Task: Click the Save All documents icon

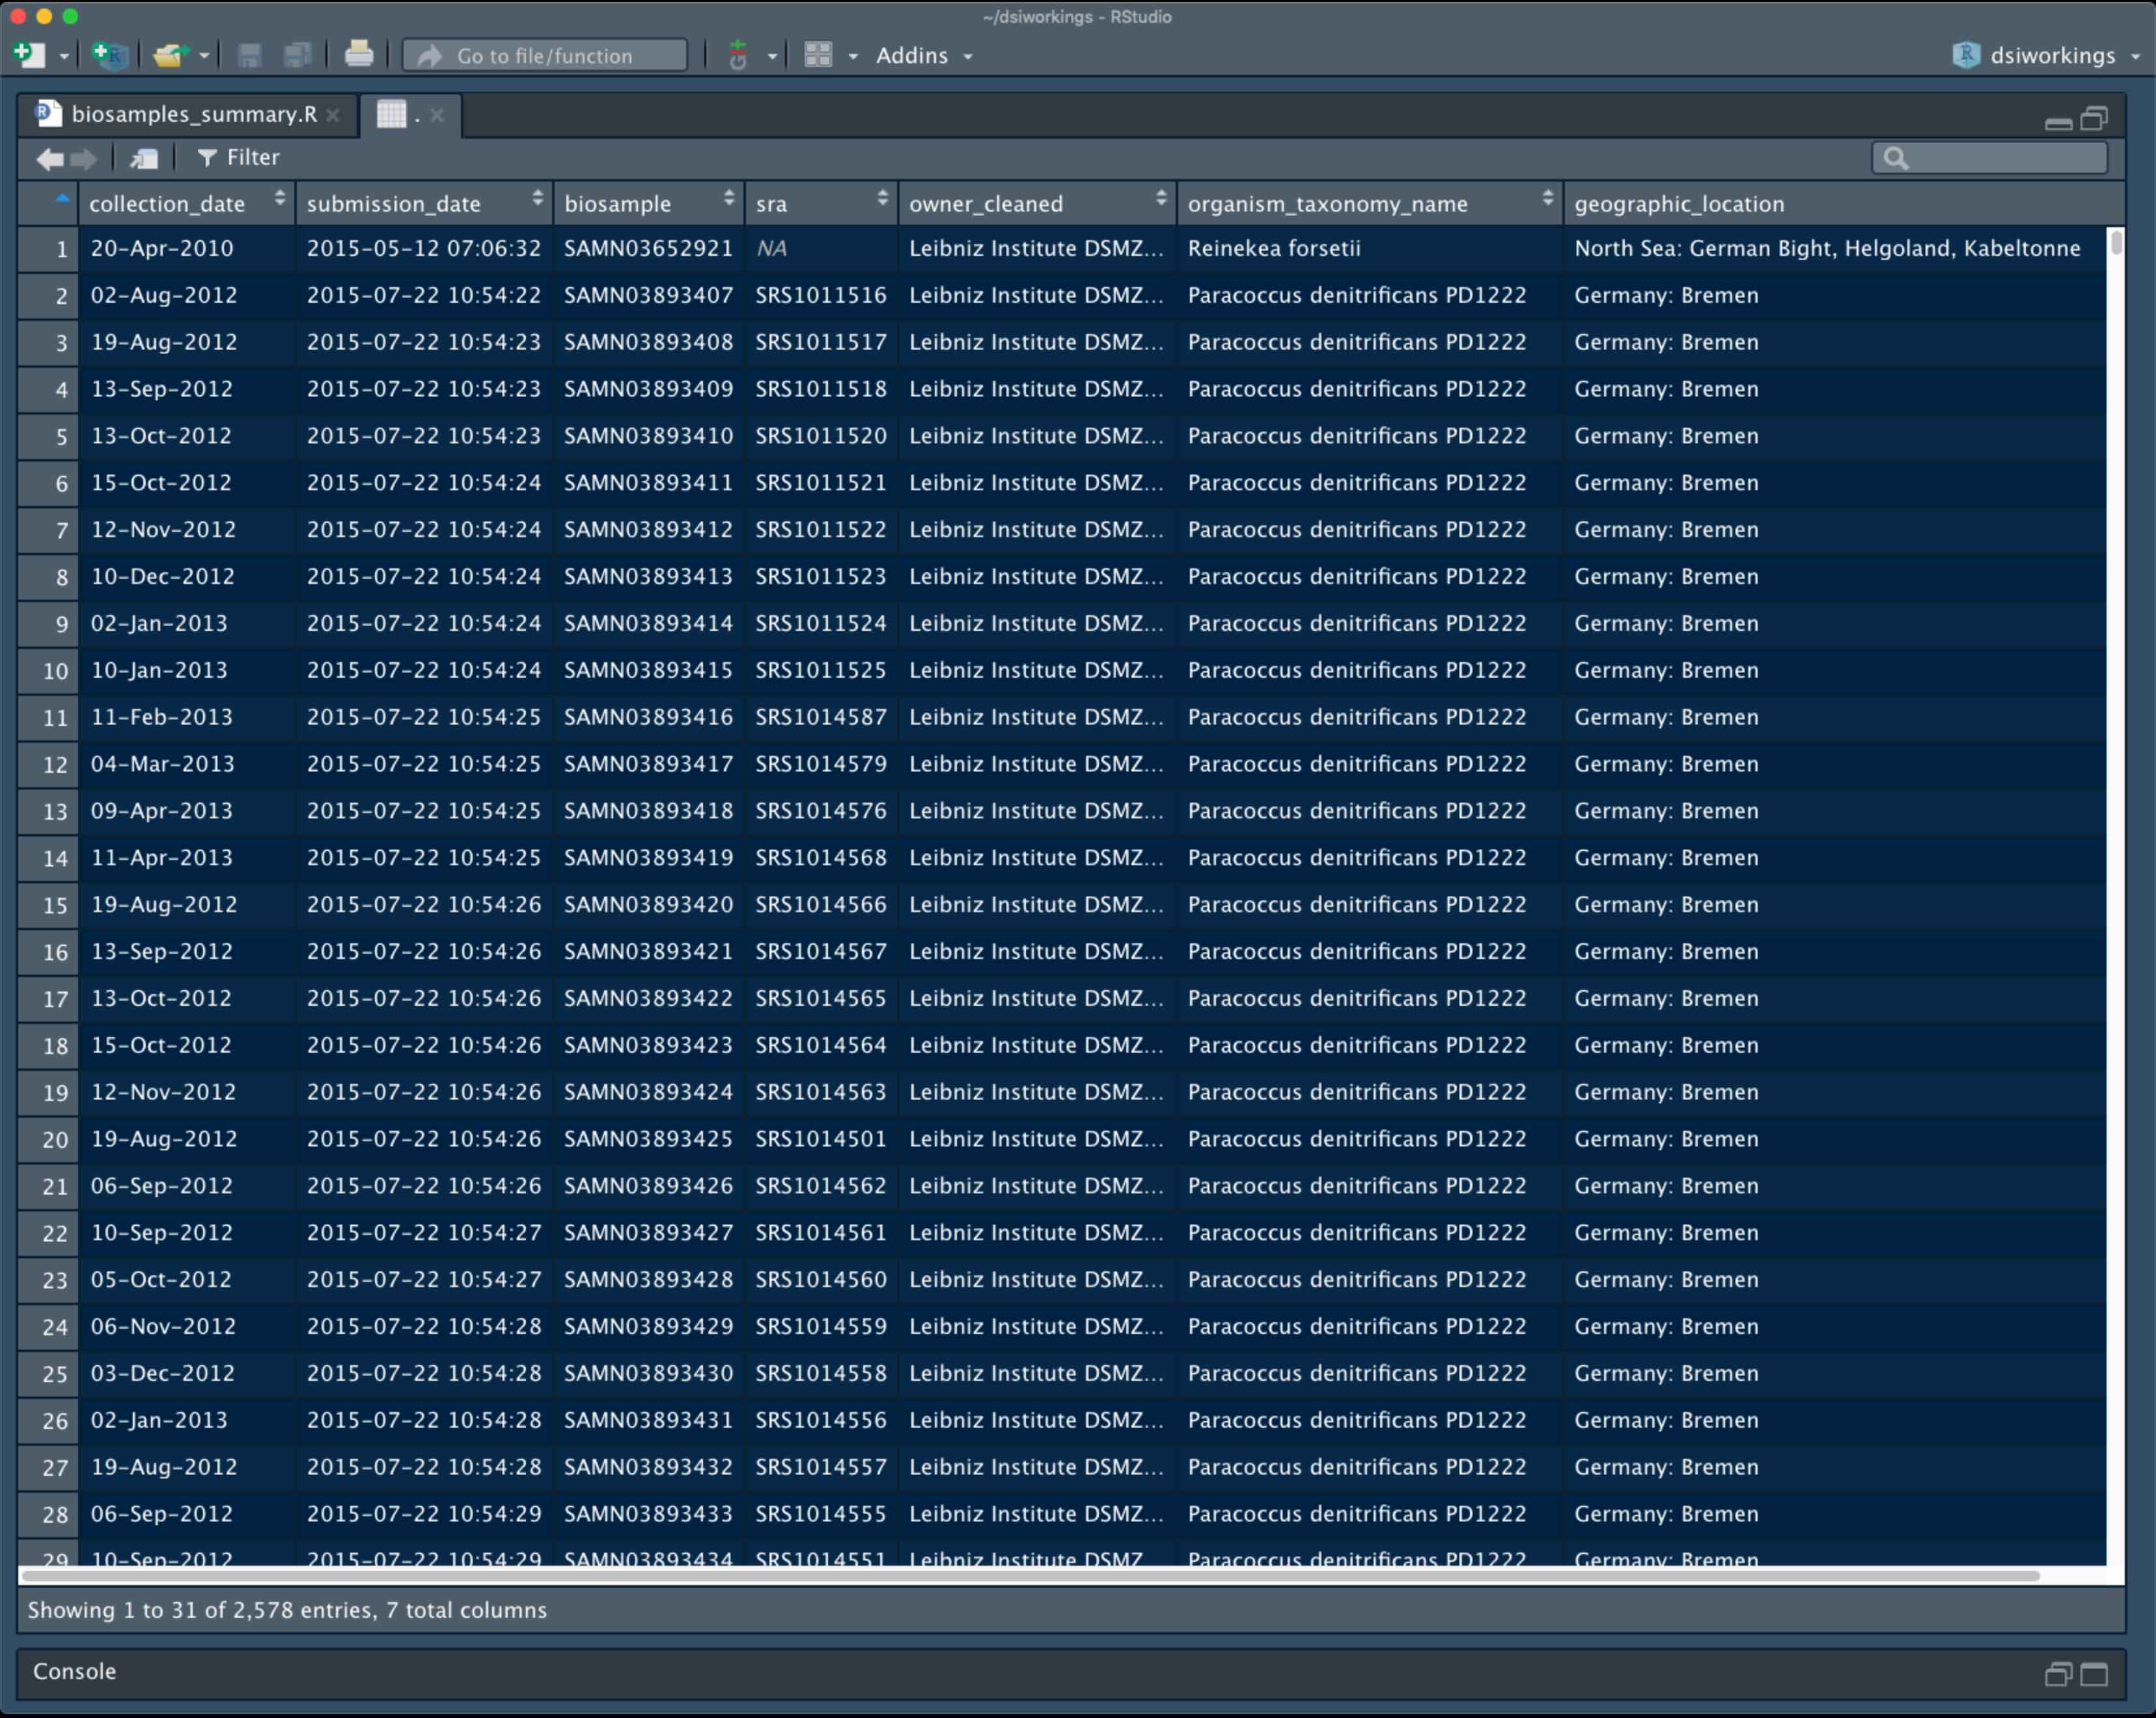Action: pyautogui.click(x=298, y=55)
